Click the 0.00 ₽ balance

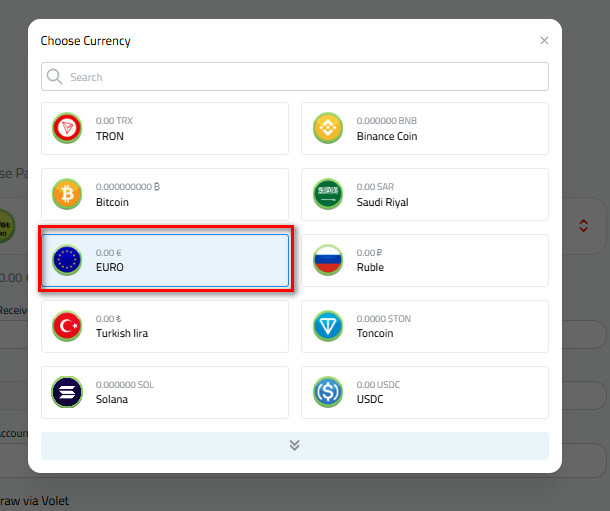369,253
